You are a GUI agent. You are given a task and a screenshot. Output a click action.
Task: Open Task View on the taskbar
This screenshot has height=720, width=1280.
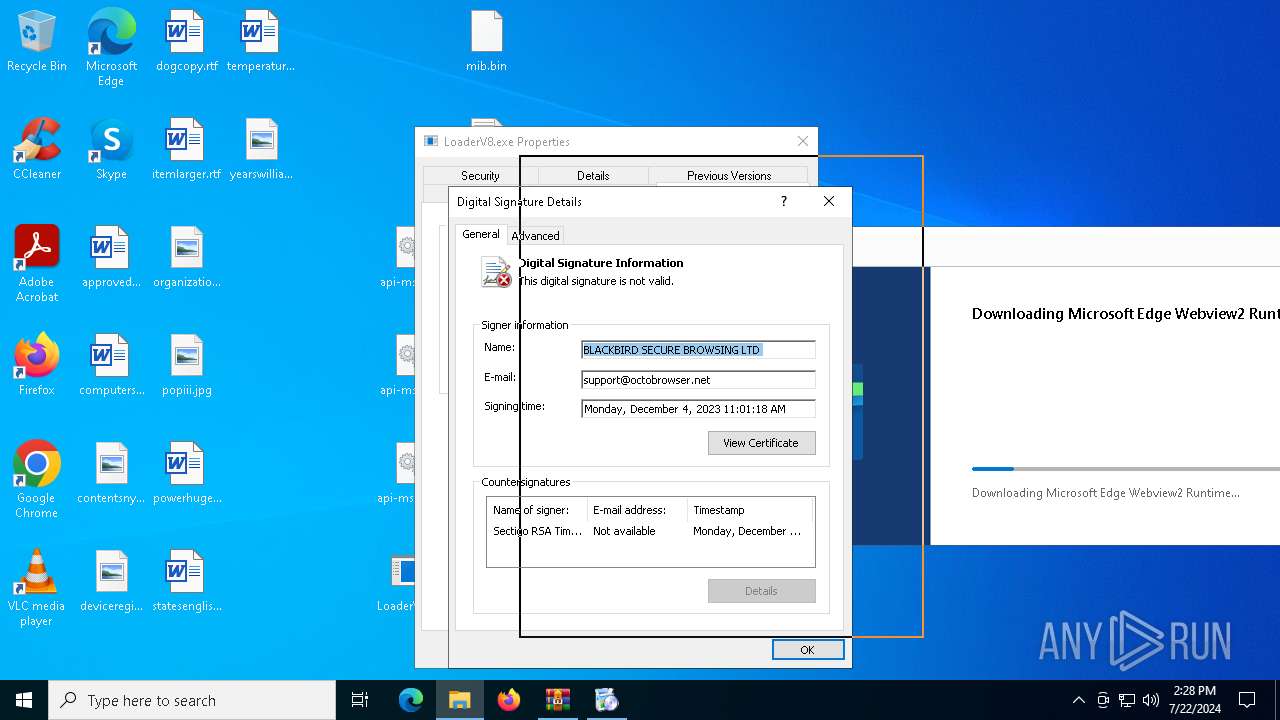point(360,700)
